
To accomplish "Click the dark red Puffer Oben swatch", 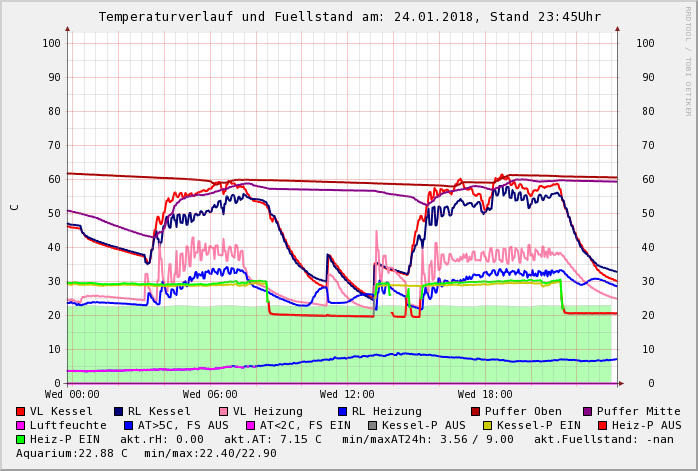I will point(475,411).
